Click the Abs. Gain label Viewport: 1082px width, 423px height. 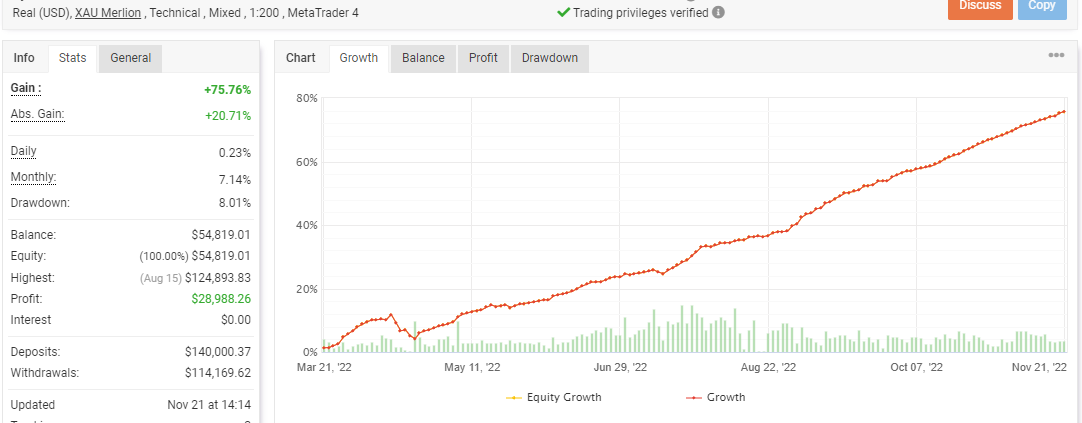click(37, 114)
